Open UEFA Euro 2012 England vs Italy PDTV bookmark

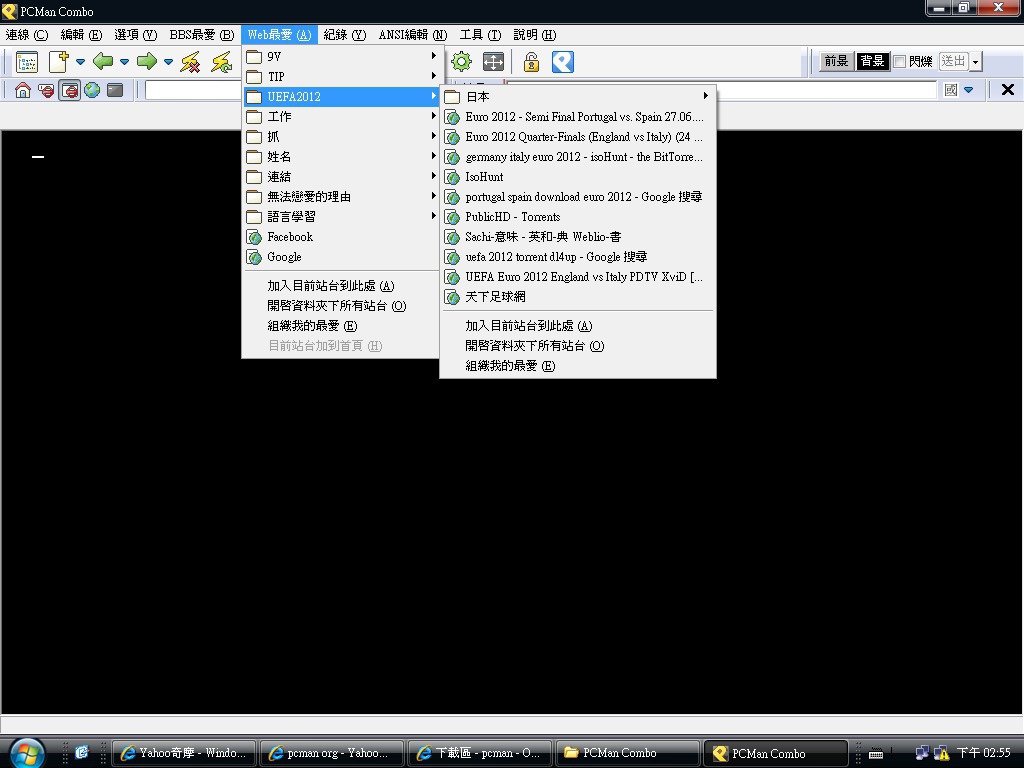(x=578, y=277)
